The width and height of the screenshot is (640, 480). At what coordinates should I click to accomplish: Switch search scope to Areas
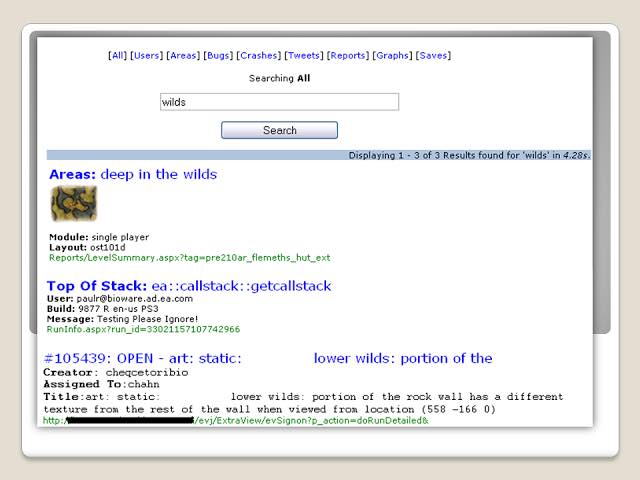pyautogui.click(x=183, y=56)
